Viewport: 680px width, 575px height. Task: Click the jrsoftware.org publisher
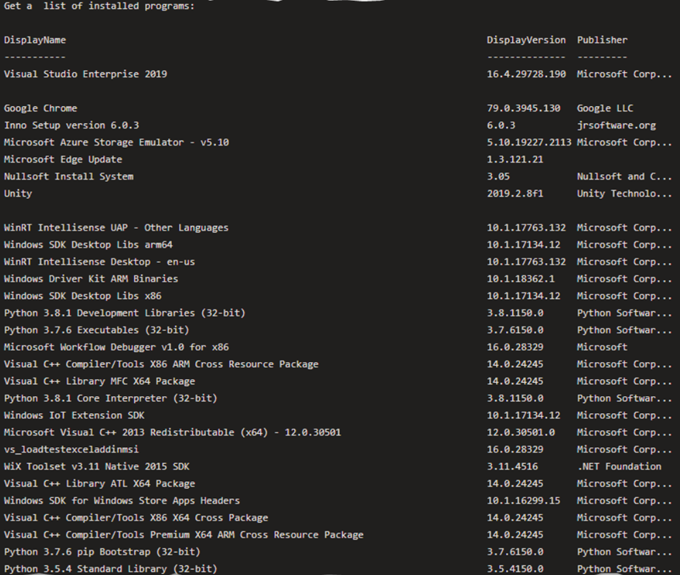pyautogui.click(x=616, y=125)
